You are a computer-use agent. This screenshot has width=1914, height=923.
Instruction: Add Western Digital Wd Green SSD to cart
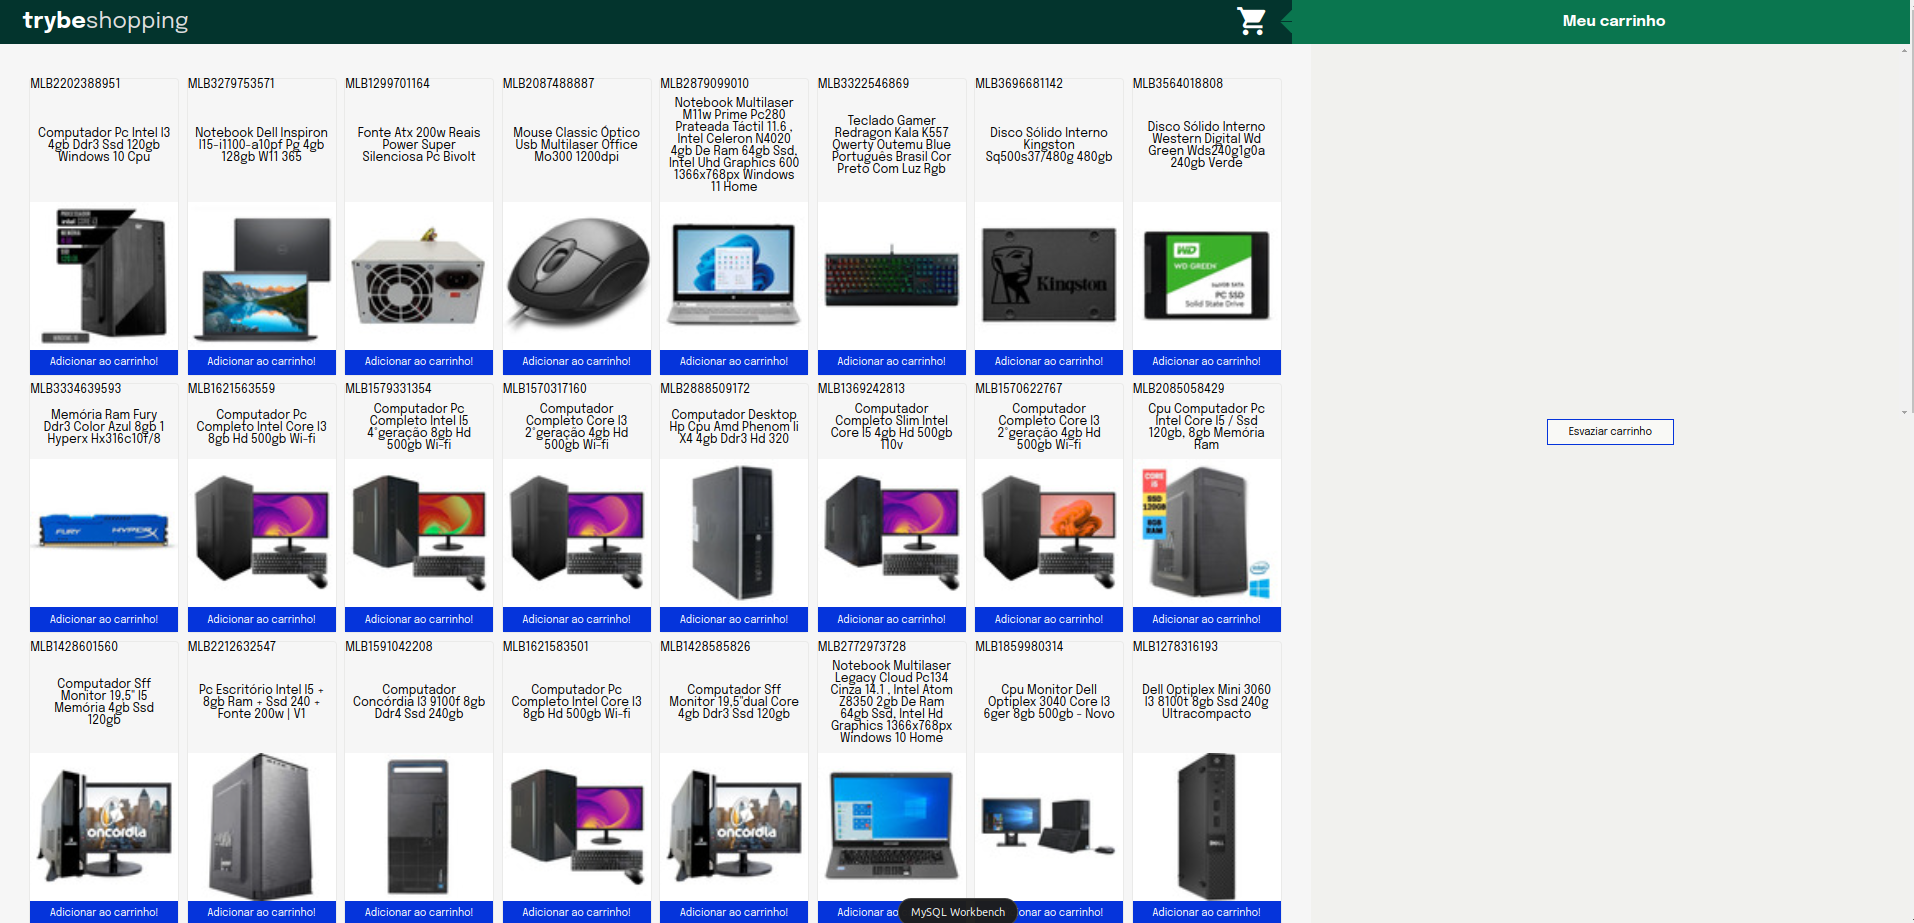[x=1206, y=362]
